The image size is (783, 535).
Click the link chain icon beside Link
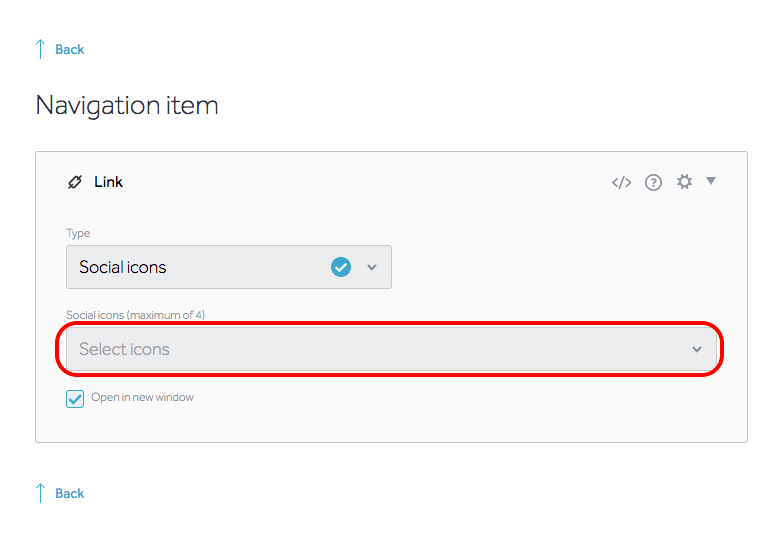(75, 182)
